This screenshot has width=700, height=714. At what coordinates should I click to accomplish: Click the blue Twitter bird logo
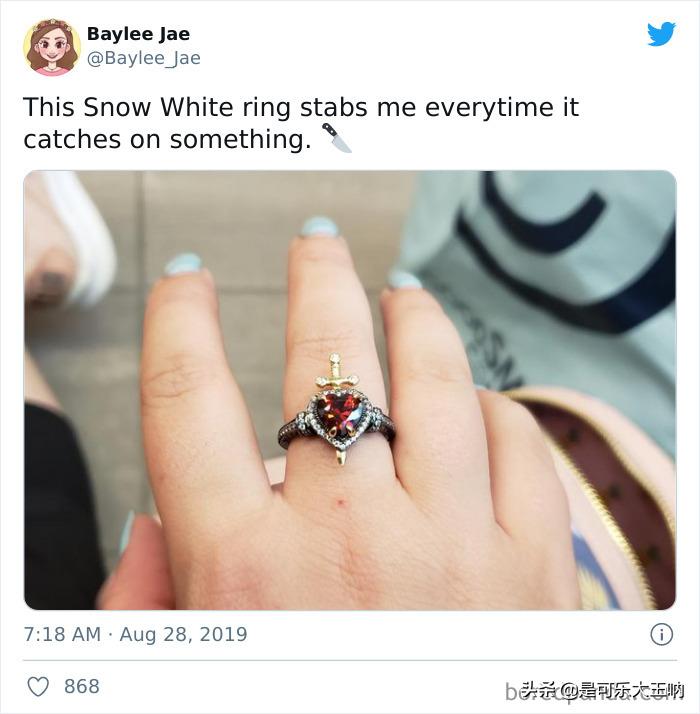click(x=661, y=34)
